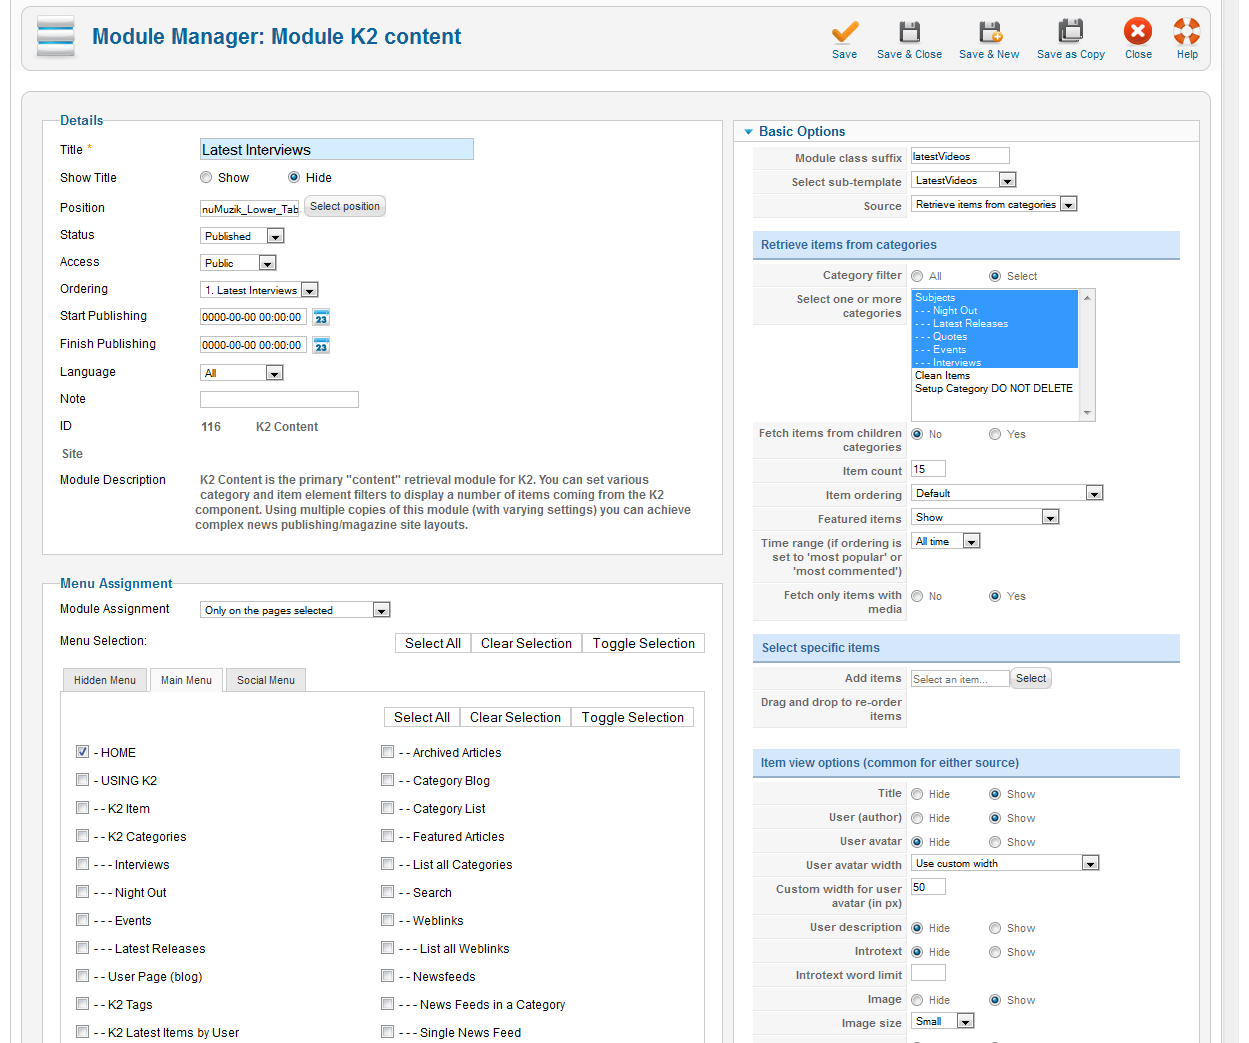This screenshot has height=1043, width=1249.
Task: Collapse the Basic Options section
Action: click(x=747, y=132)
